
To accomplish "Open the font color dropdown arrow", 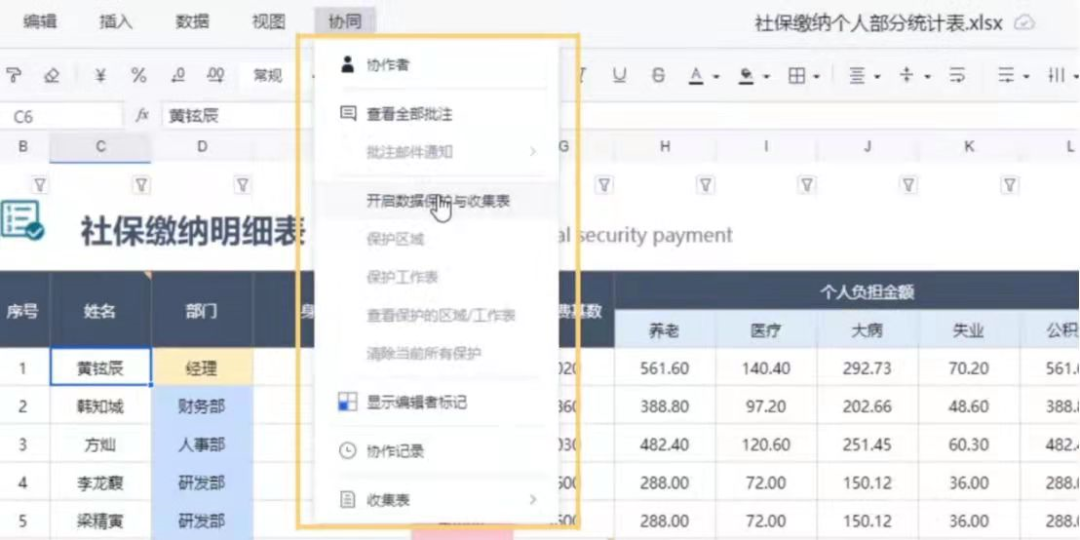I will (x=716, y=76).
